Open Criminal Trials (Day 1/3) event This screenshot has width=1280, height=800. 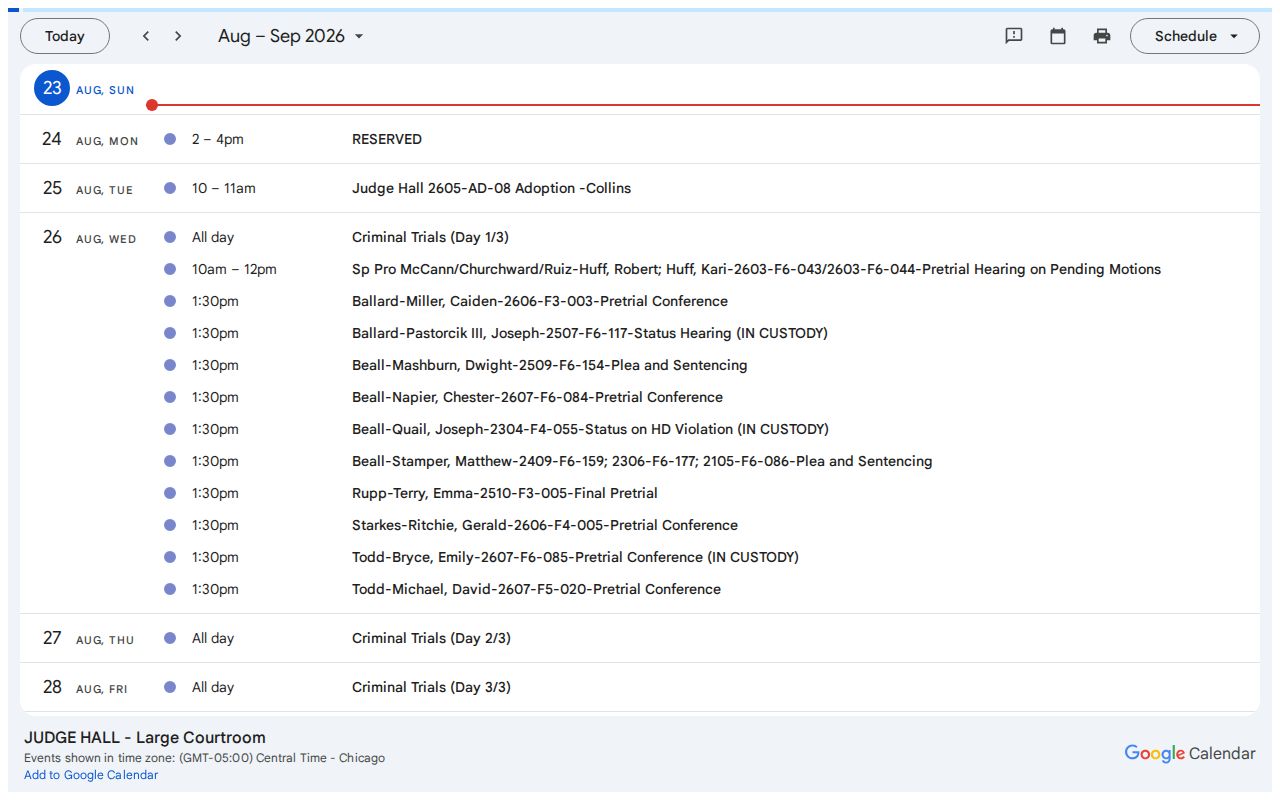click(430, 237)
